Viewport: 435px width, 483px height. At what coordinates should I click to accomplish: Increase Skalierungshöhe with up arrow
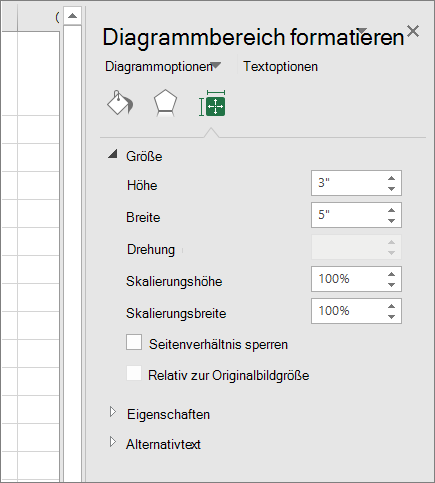pos(392,274)
